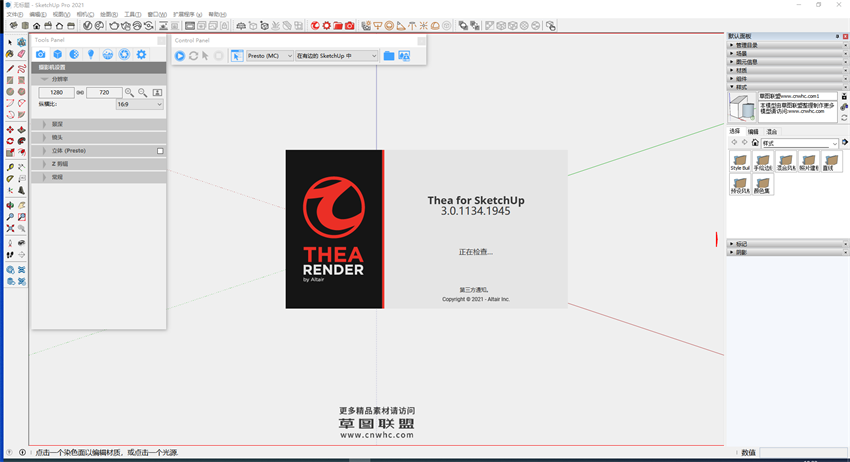Click the refresh render icon in Control Panel
This screenshot has height=462, width=850.
[x=193, y=56]
